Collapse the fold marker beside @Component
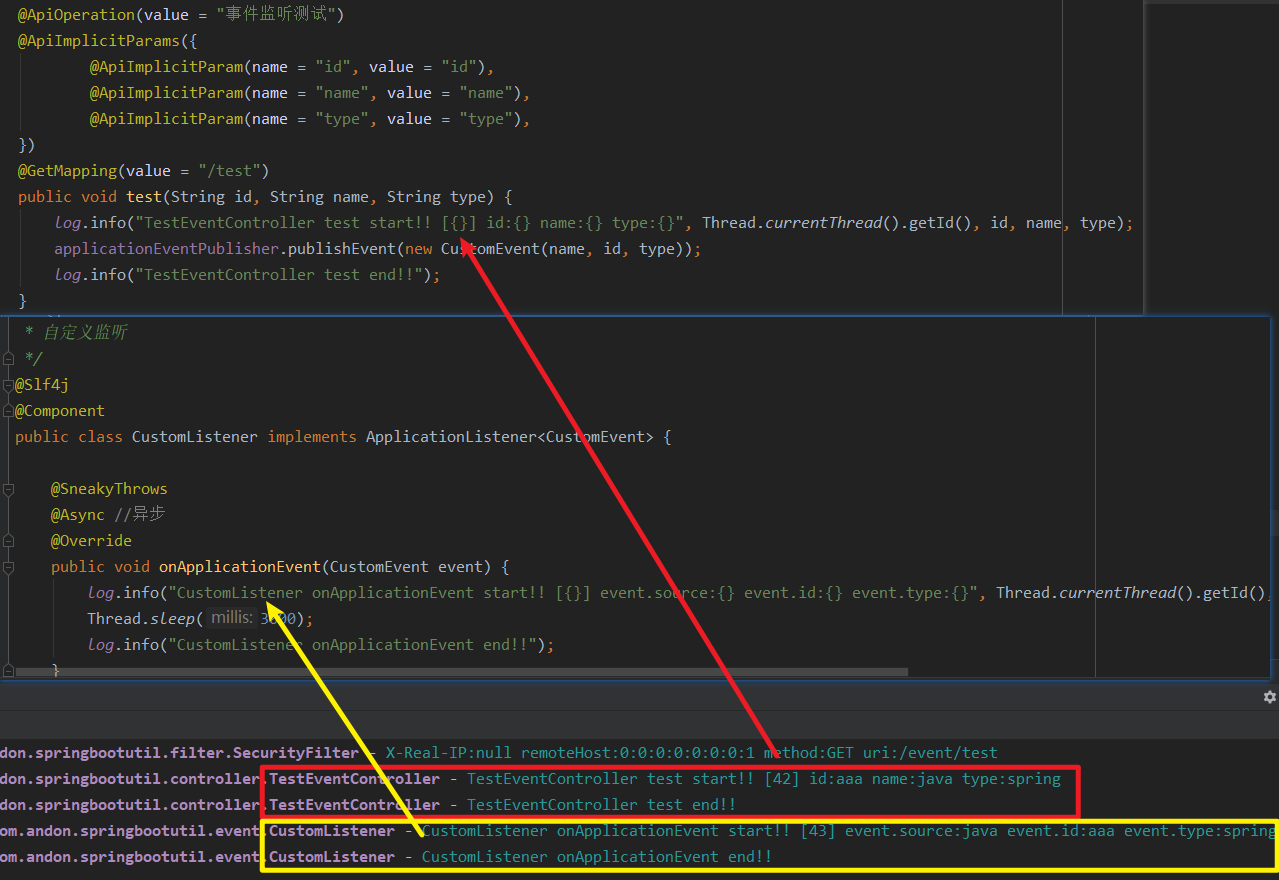Viewport: 1279px width, 880px height. click(x=8, y=411)
